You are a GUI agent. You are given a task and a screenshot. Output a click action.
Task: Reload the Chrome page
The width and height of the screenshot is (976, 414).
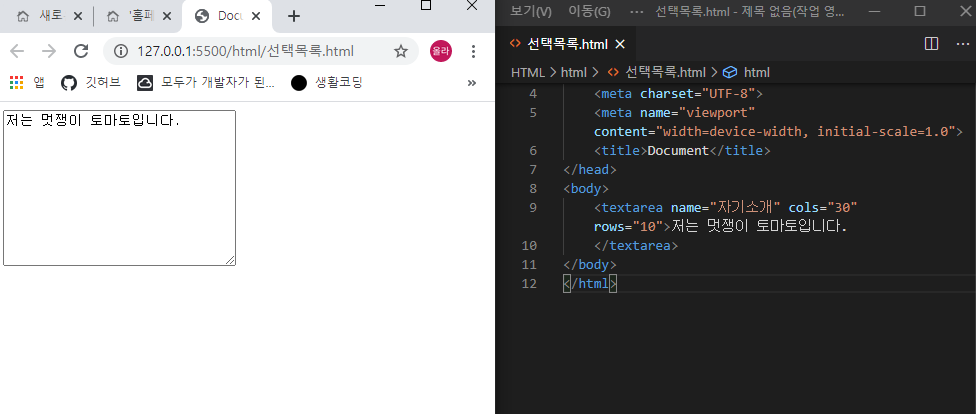[x=81, y=51]
